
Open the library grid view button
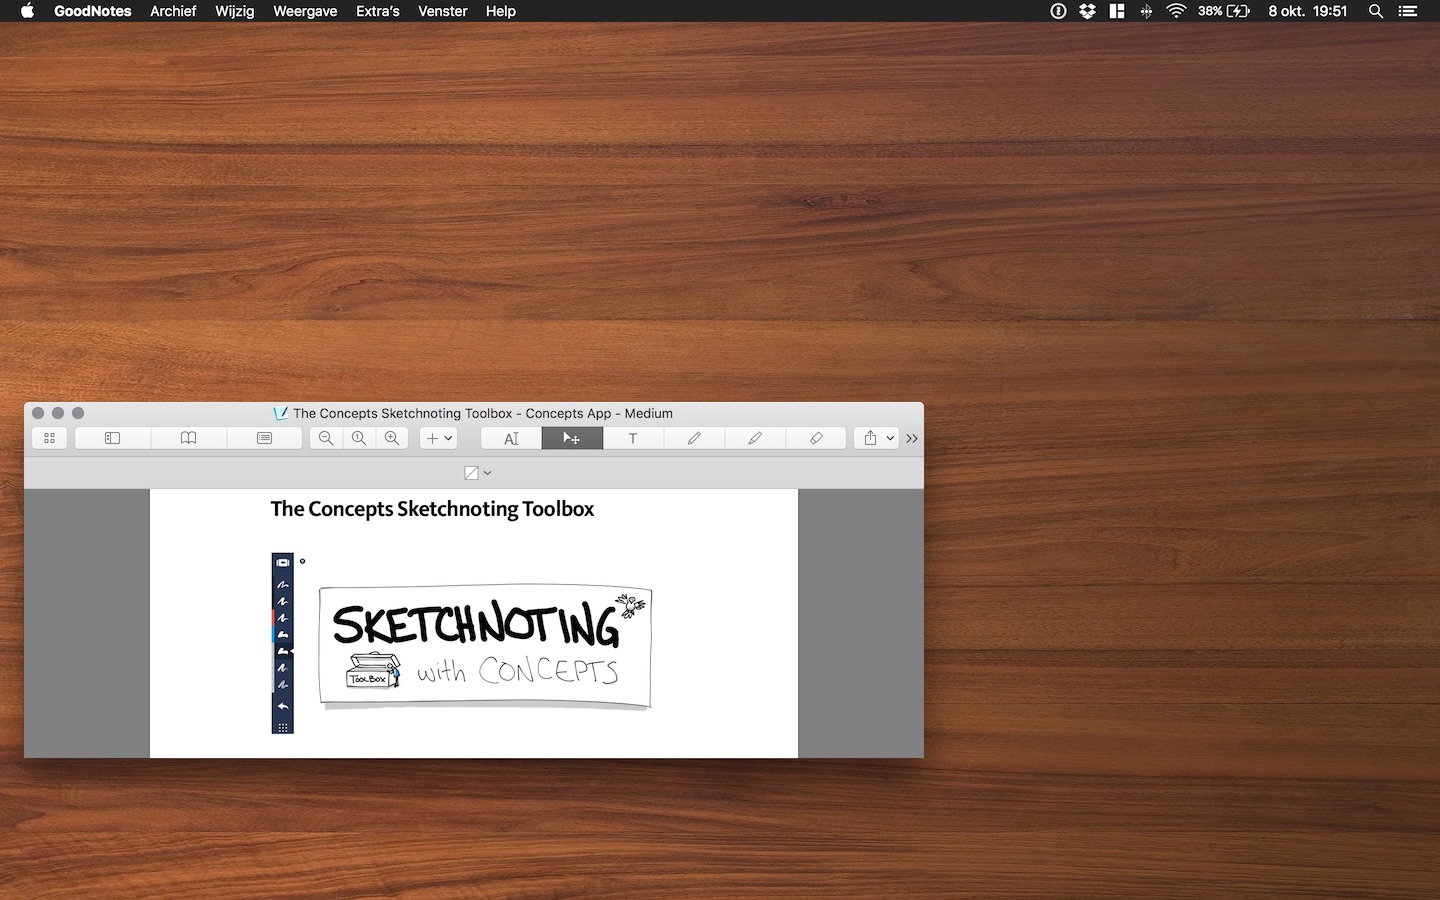49,438
